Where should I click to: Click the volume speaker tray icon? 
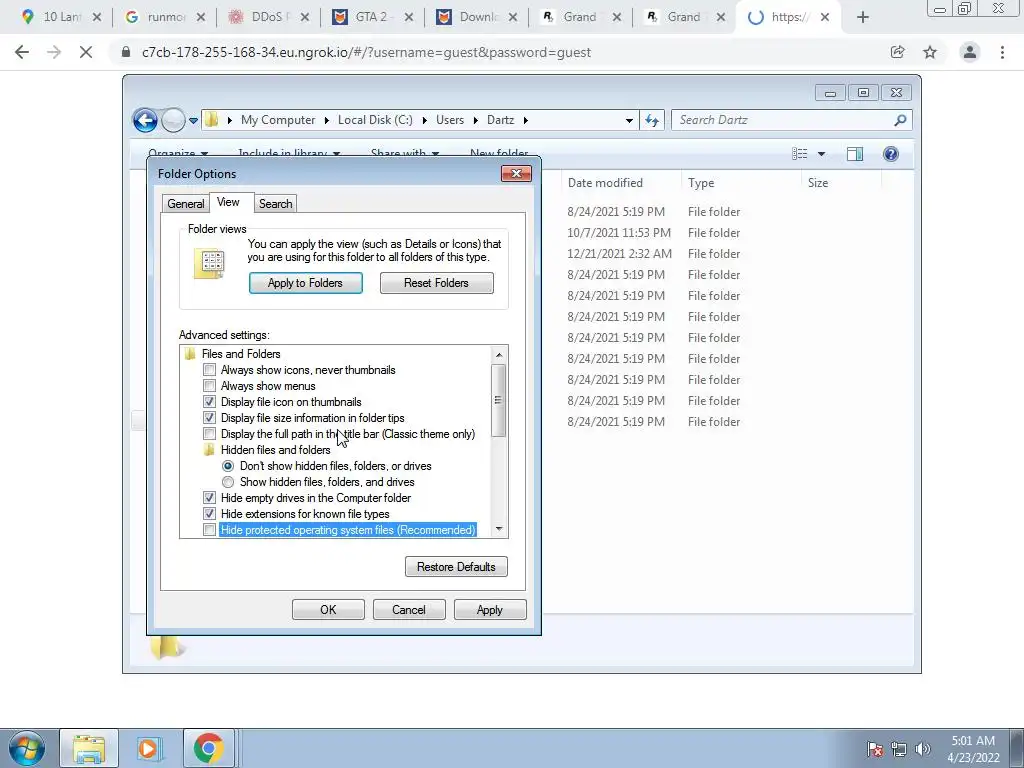pyautogui.click(x=923, y=749)
